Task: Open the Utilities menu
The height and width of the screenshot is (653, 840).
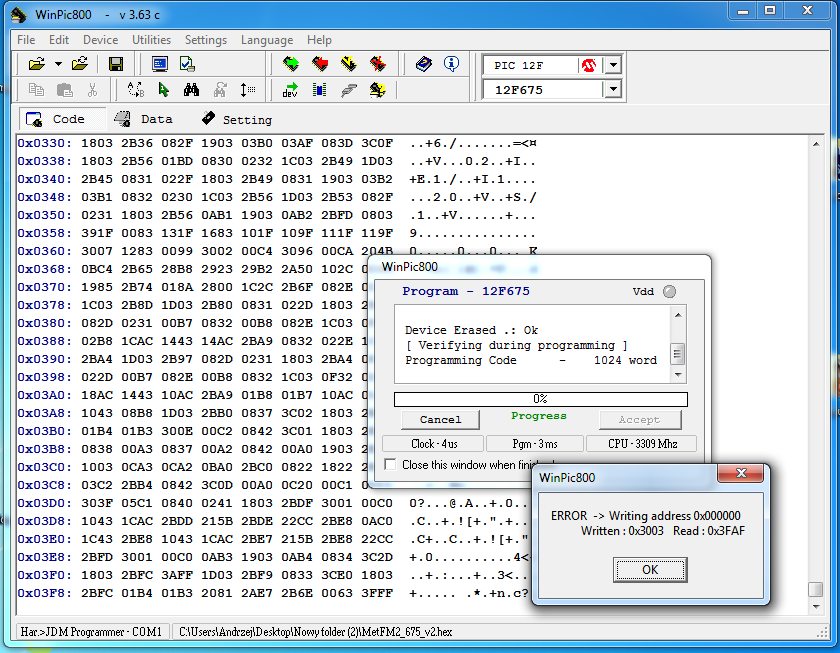Action: coord(152,40)
